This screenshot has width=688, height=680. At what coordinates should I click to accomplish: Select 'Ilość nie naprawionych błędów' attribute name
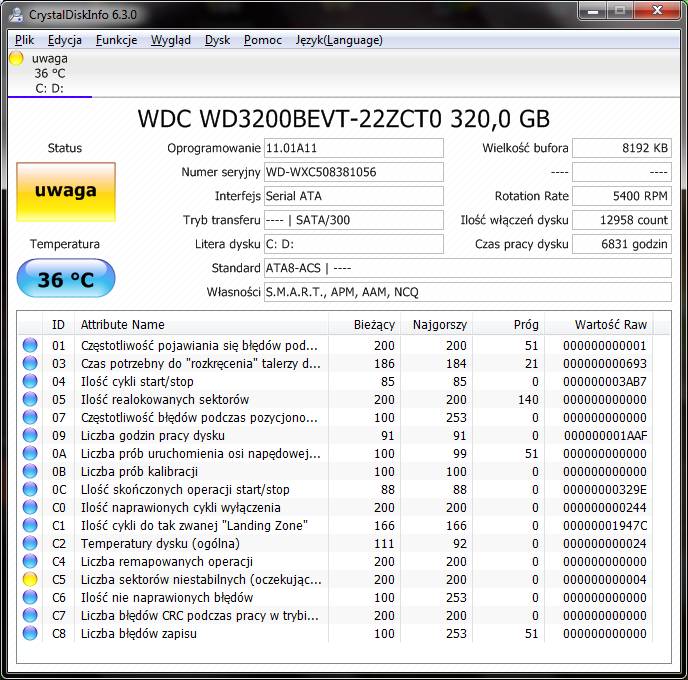167,598
